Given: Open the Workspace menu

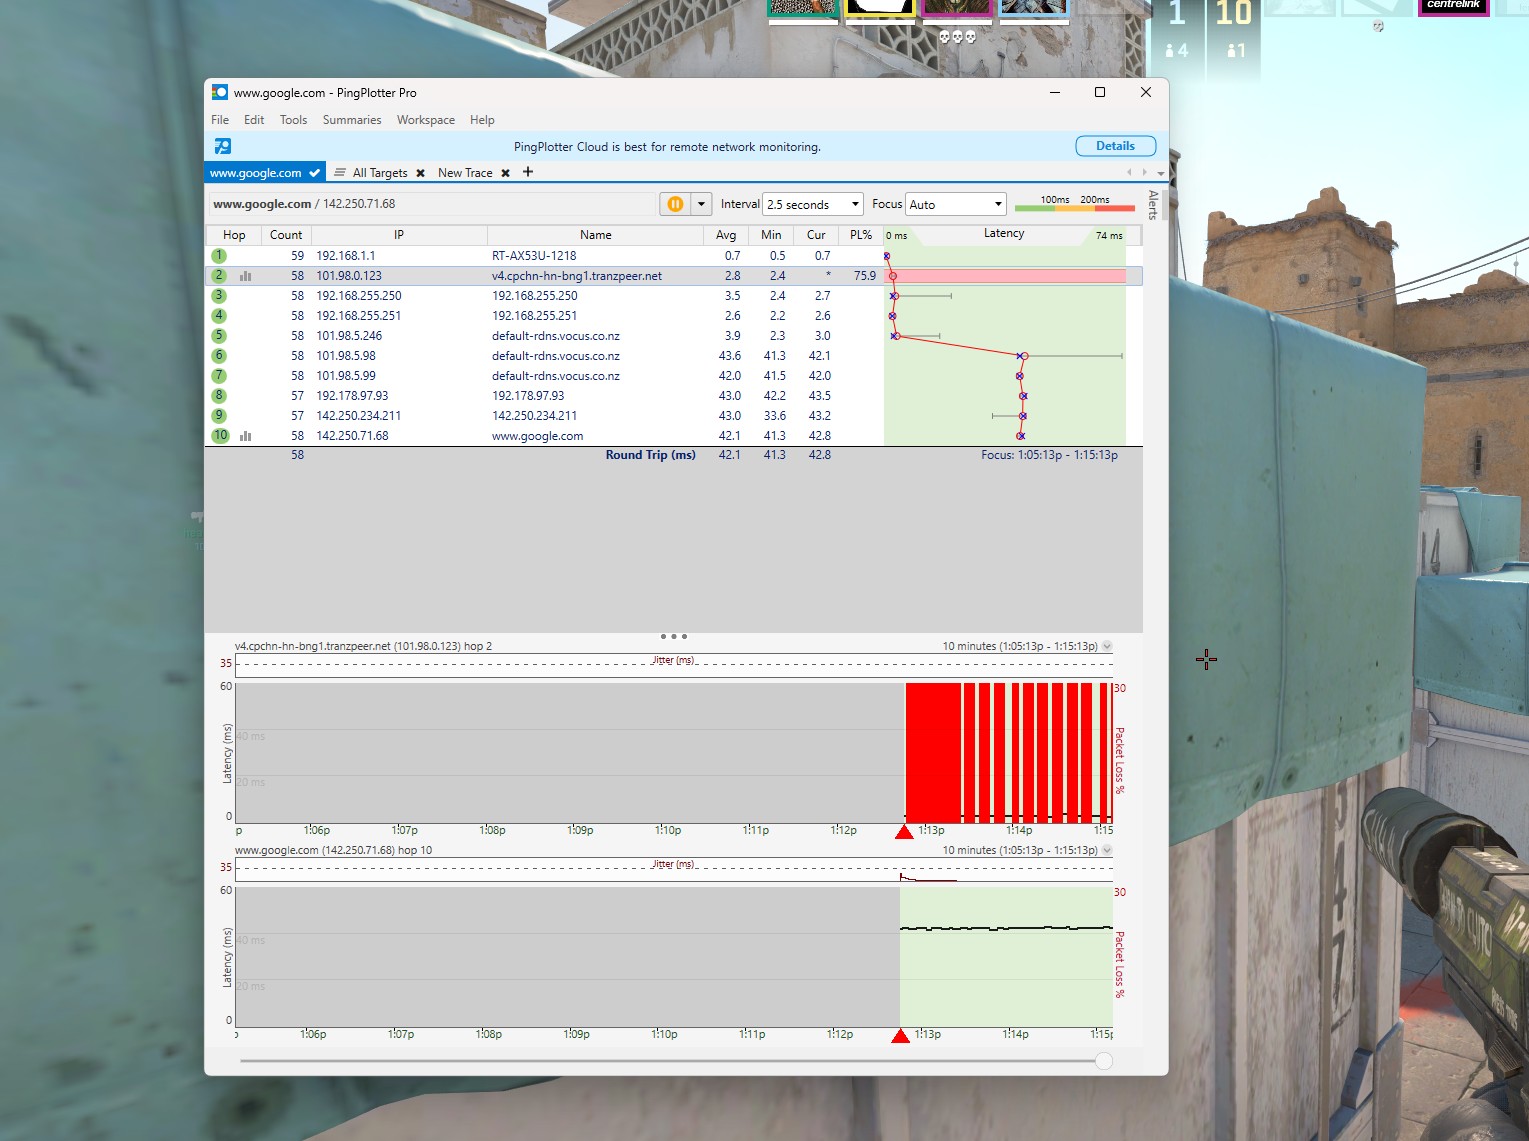Looking at the screenshot, I should (x=426, y=120).
